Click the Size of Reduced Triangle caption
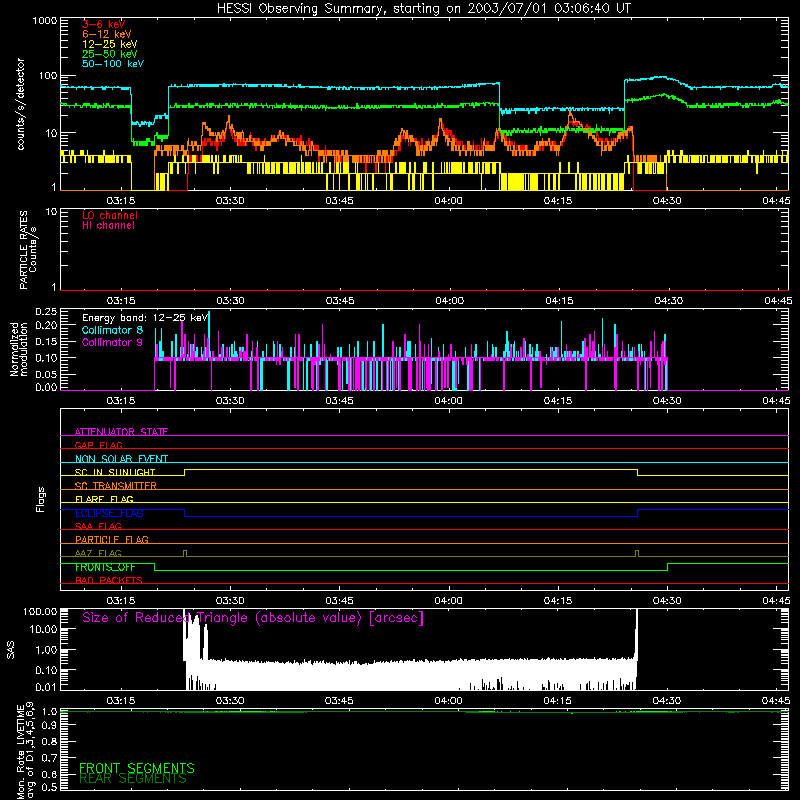The height and width of the screenshot is (800, 800). tap(253, 618)
